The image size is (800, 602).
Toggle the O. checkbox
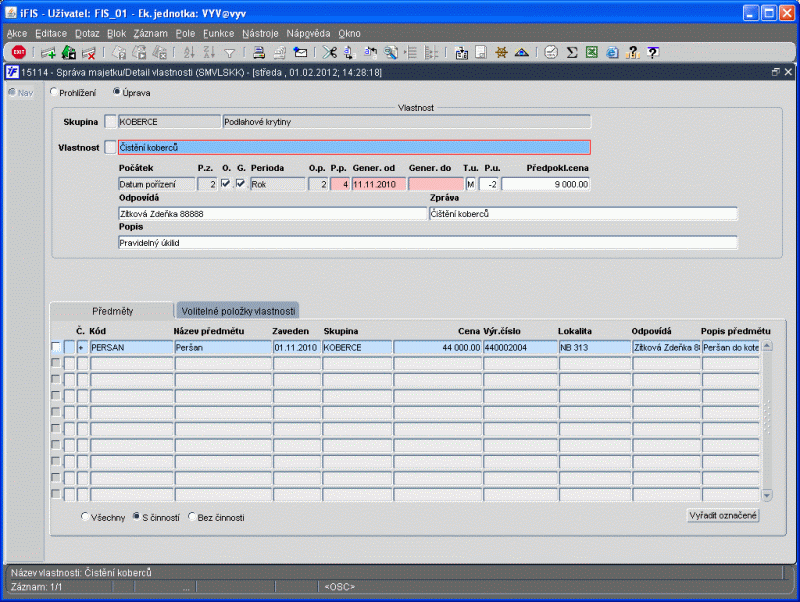coord(226,184)
